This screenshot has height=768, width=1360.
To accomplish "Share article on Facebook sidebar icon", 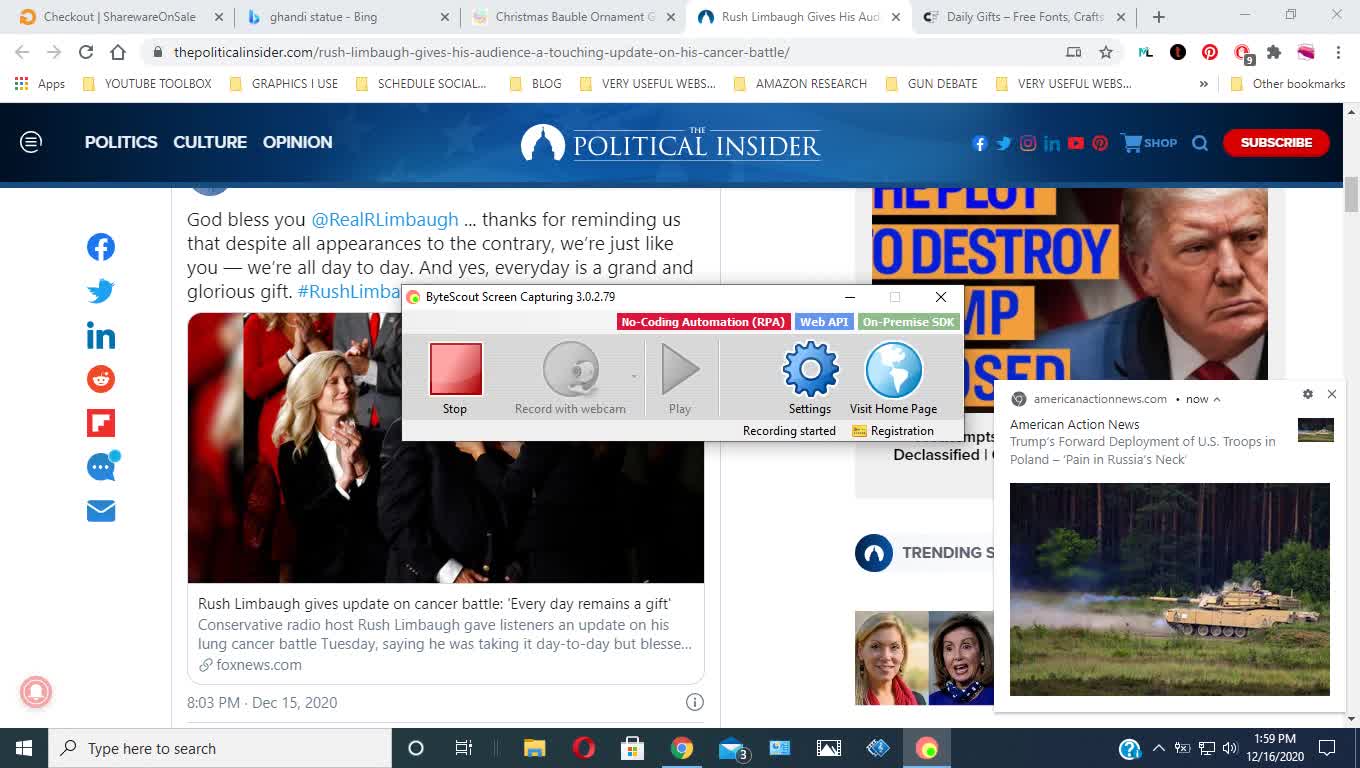I will (x=101, y=247).
